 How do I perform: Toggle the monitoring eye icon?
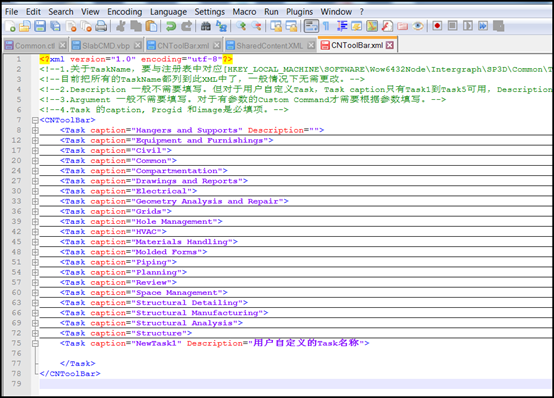[418, 26]
